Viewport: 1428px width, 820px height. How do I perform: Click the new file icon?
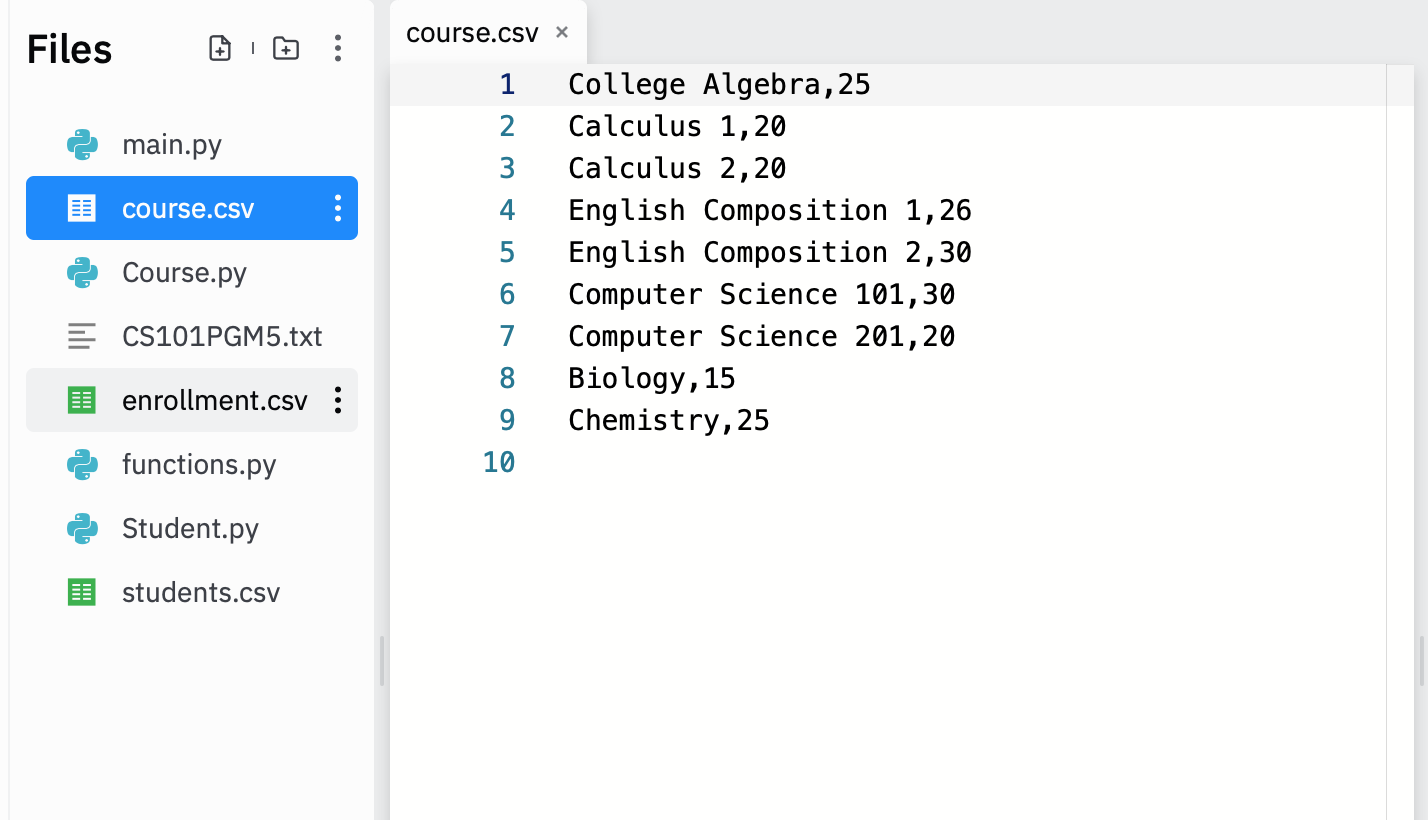pos(220,47)
